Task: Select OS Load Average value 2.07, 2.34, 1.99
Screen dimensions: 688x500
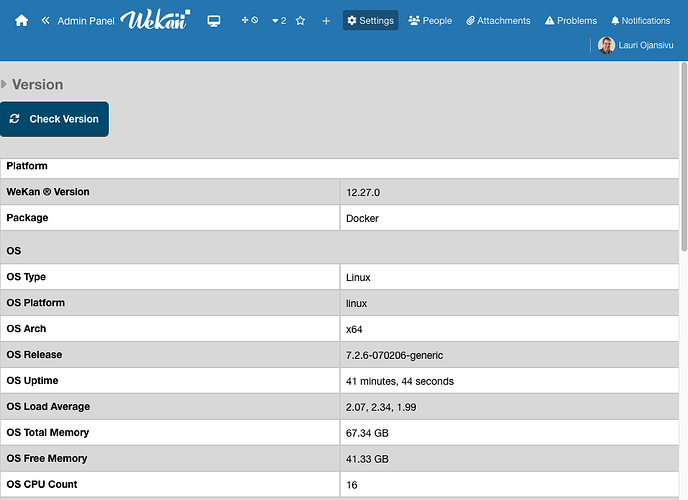Action: pos(381,407)
